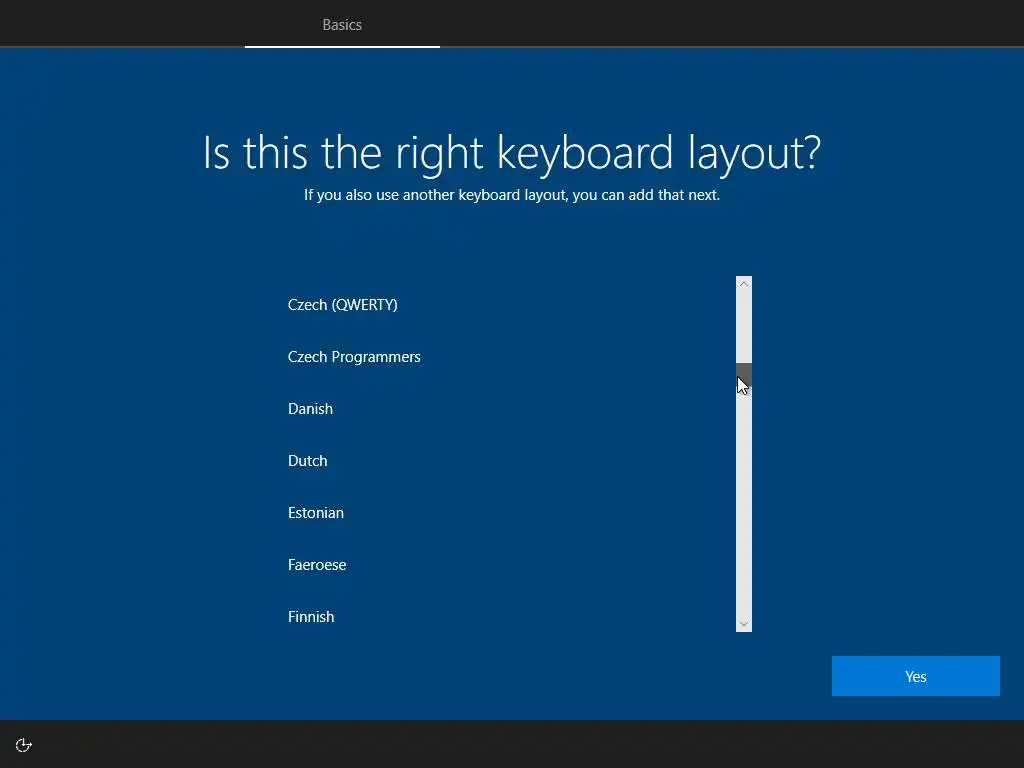This screenshot has height=768, width=1024.
Task: Select Czech (QWERTY) keyboard layout
Action: point(504,304)
